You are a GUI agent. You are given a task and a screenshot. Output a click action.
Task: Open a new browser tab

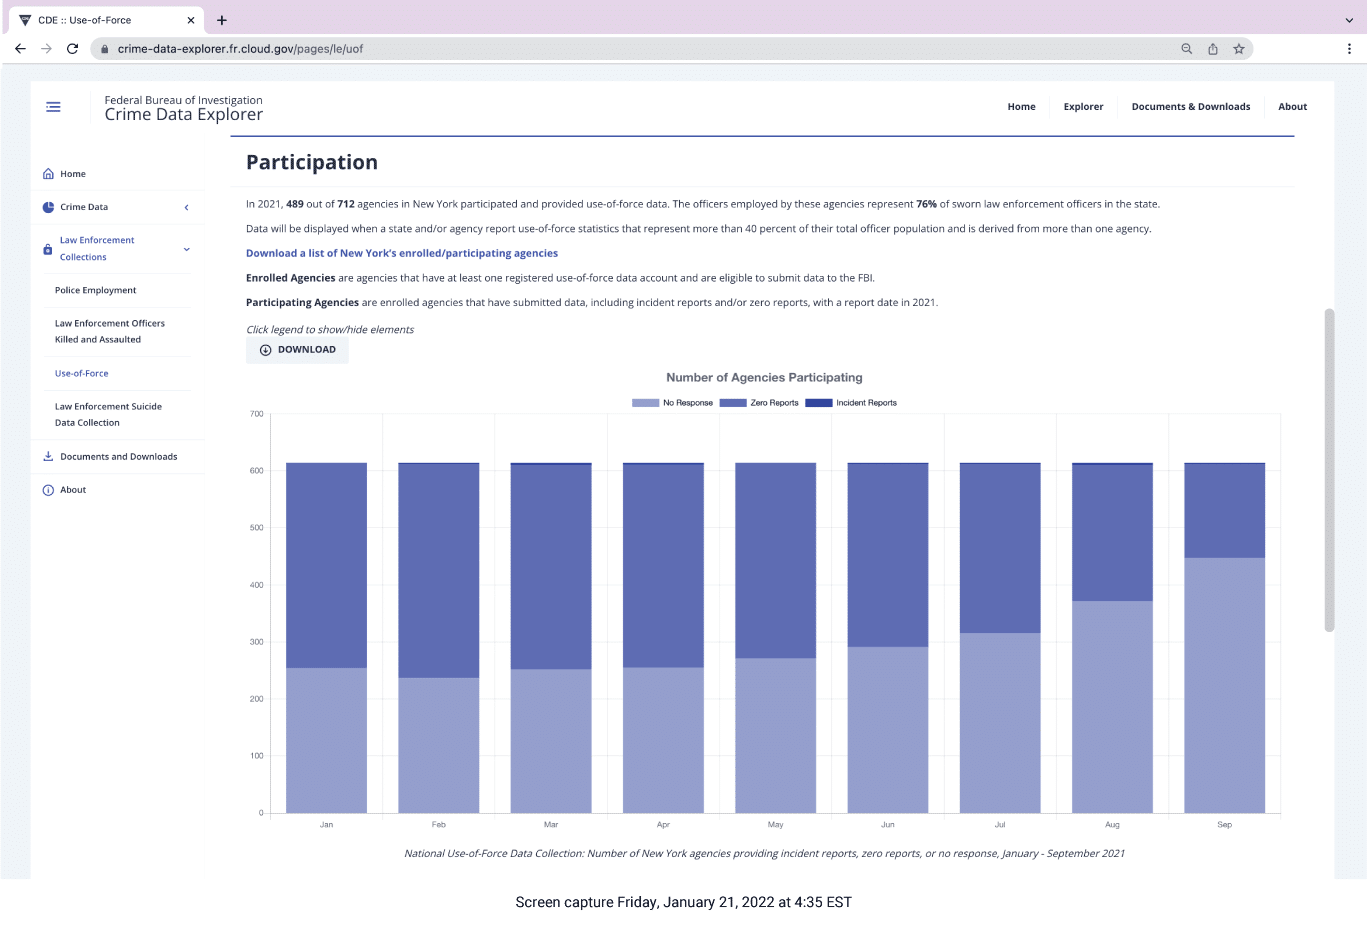coord(222,20)
